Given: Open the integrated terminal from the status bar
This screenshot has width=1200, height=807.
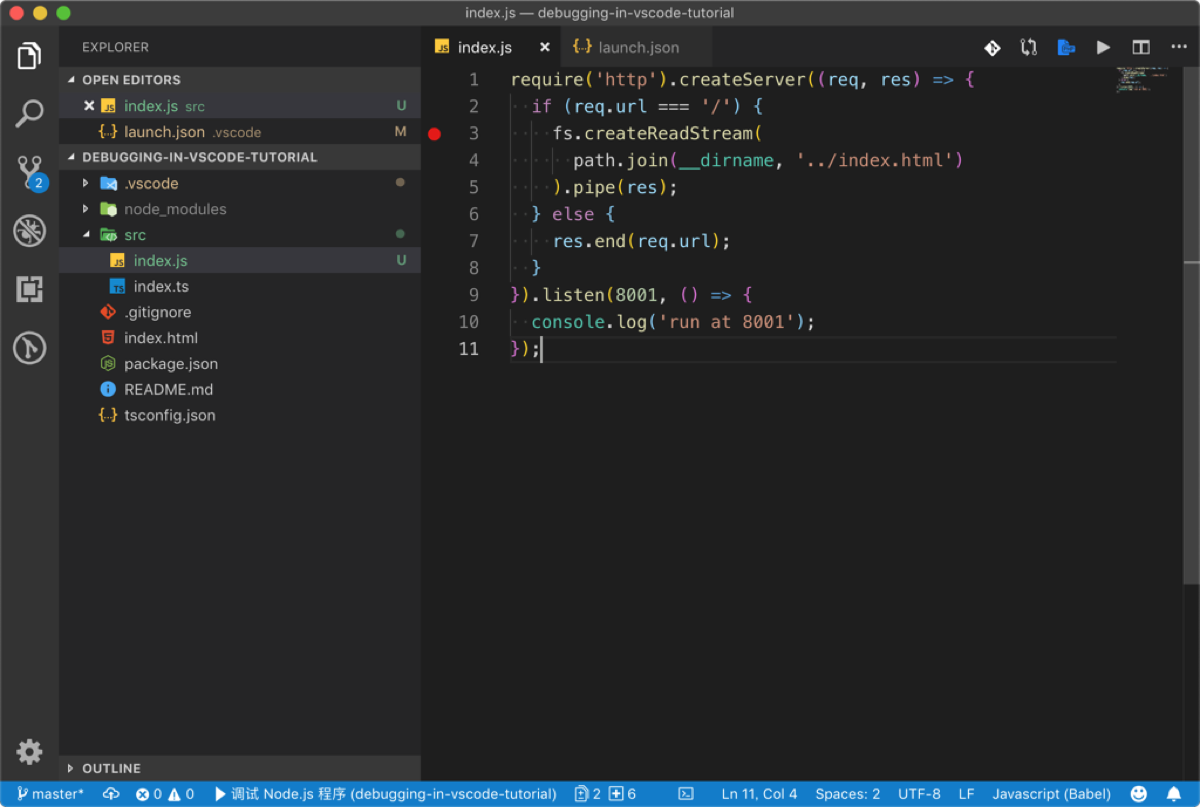Looking at the screenshot, I should tap(685, 793).
